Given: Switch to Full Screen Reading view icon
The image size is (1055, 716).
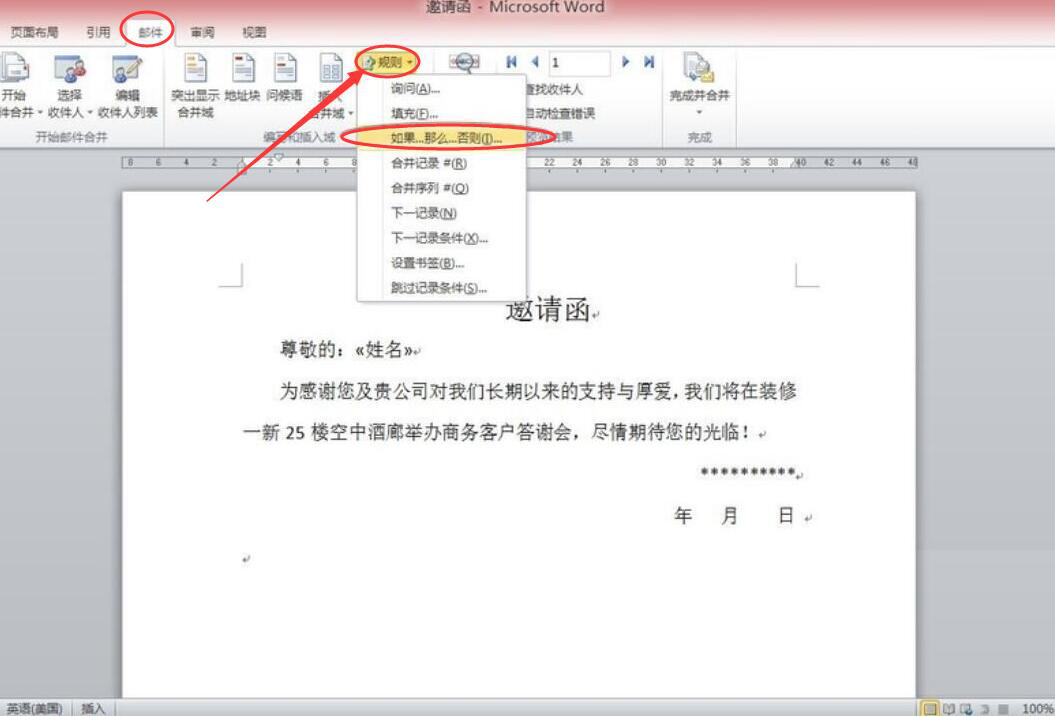Looking at the screenshot, I should point(949,709).
